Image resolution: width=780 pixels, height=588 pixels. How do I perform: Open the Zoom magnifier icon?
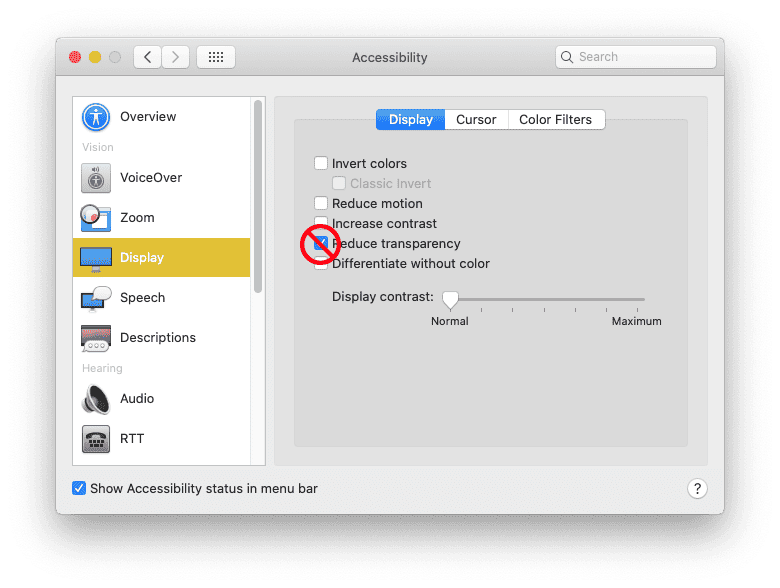96,218
